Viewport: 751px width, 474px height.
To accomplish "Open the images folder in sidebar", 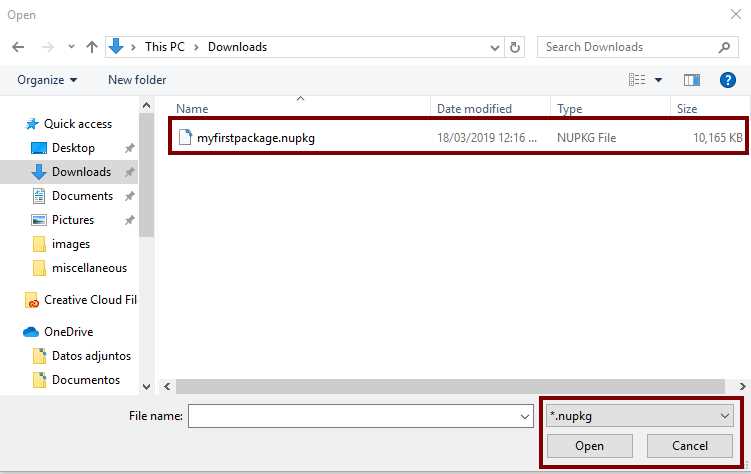I will [71, 244].
